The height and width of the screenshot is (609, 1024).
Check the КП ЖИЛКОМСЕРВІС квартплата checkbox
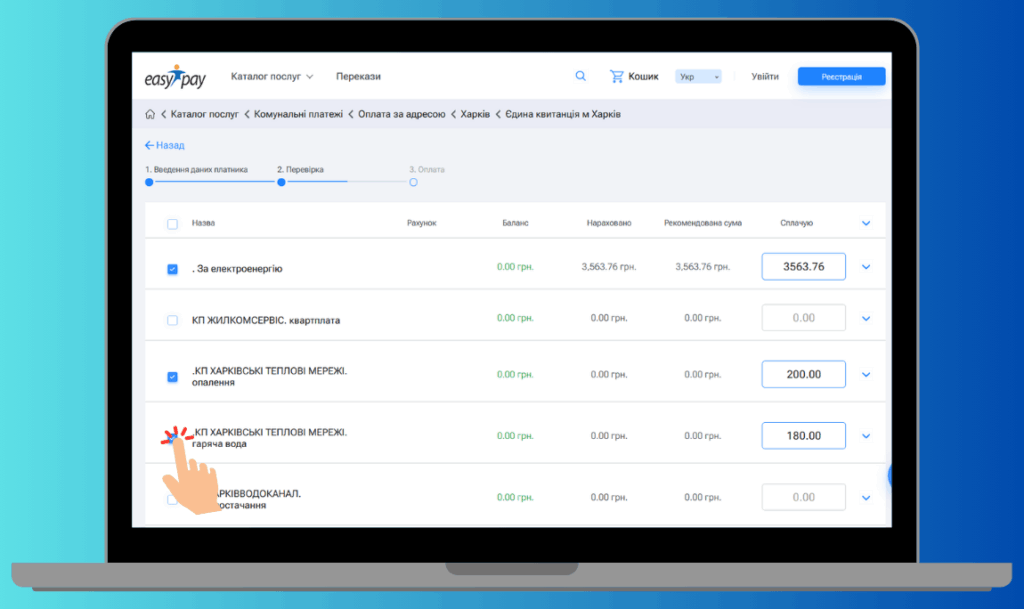pos(172,320)
